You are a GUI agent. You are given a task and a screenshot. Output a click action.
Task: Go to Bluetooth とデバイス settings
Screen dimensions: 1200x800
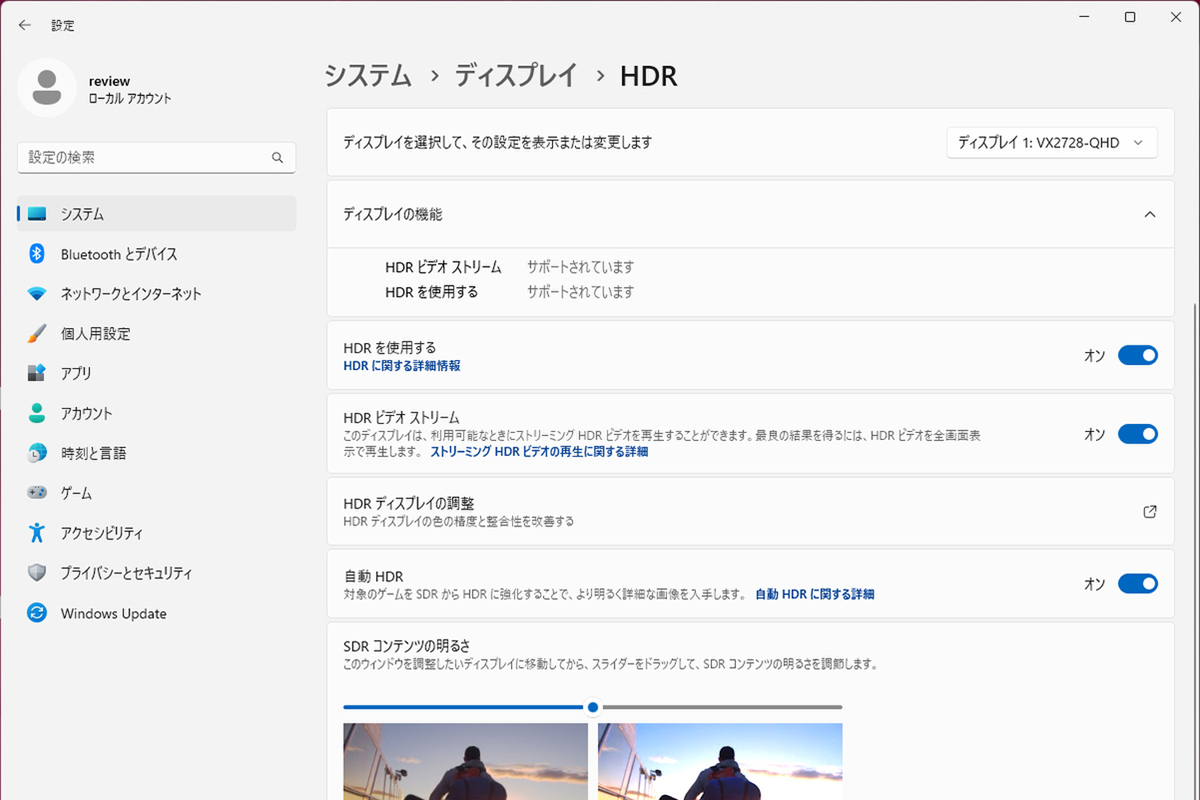[157, 254]
